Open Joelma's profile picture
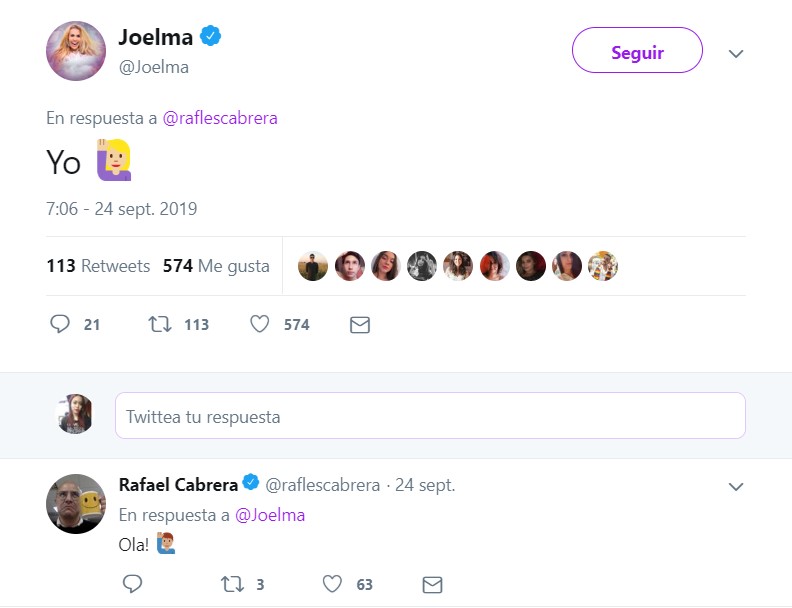This screenshot has width=792, height=608. coord(76,51)
